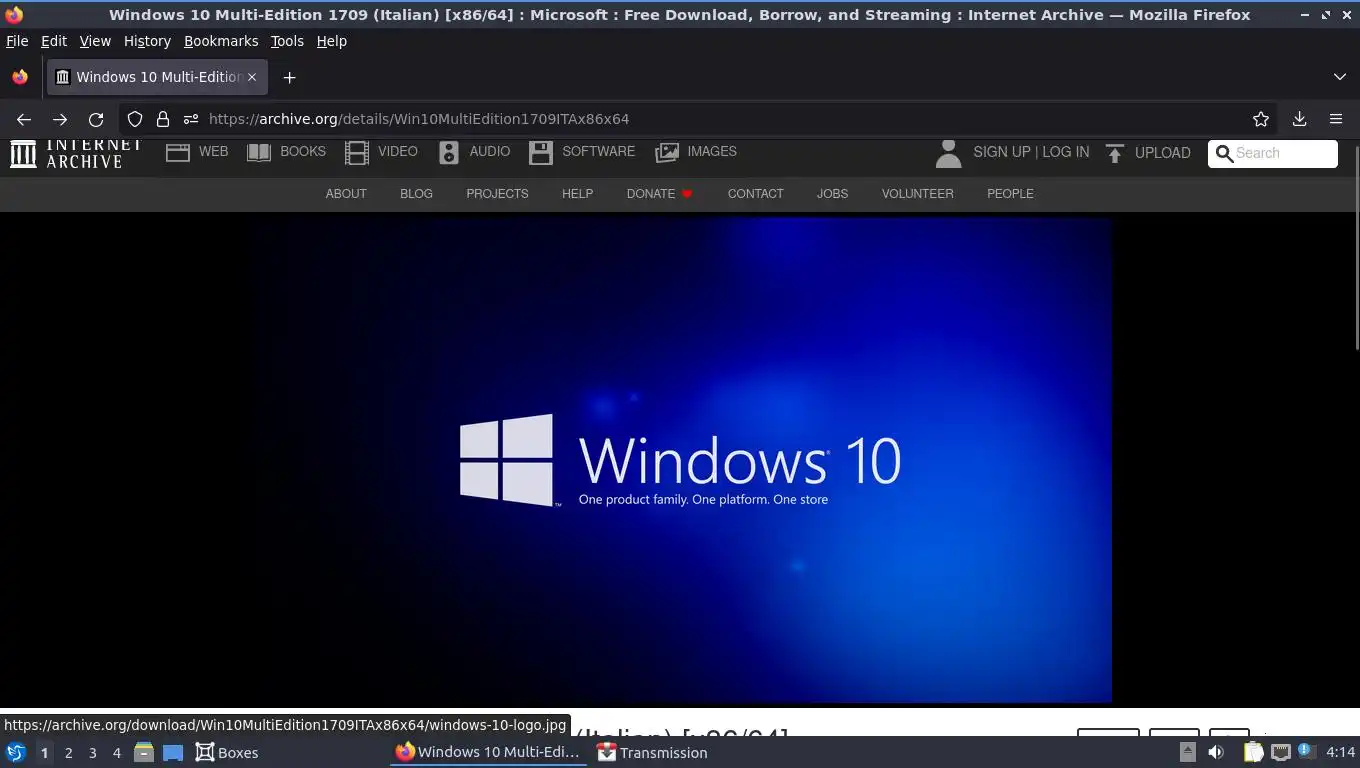Switch to workspace 3

tap(93, 753)
